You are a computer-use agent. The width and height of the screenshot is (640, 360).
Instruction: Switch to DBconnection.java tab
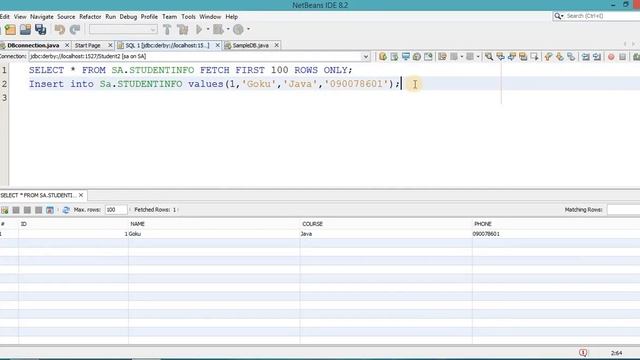(x=33, y=45)
